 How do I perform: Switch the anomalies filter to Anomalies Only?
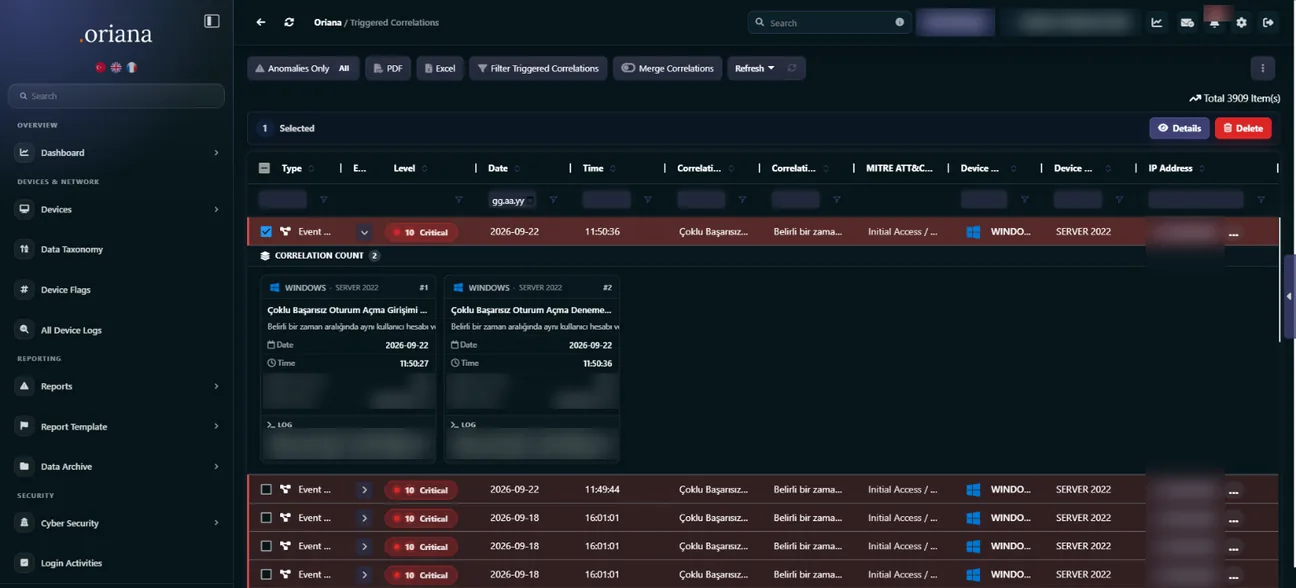tap(292, 68)
